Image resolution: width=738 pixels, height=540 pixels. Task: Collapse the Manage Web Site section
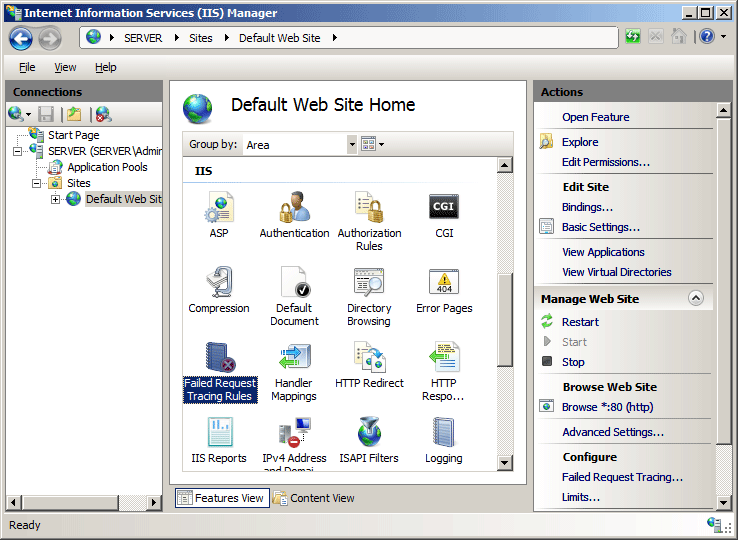click(696, 298)
